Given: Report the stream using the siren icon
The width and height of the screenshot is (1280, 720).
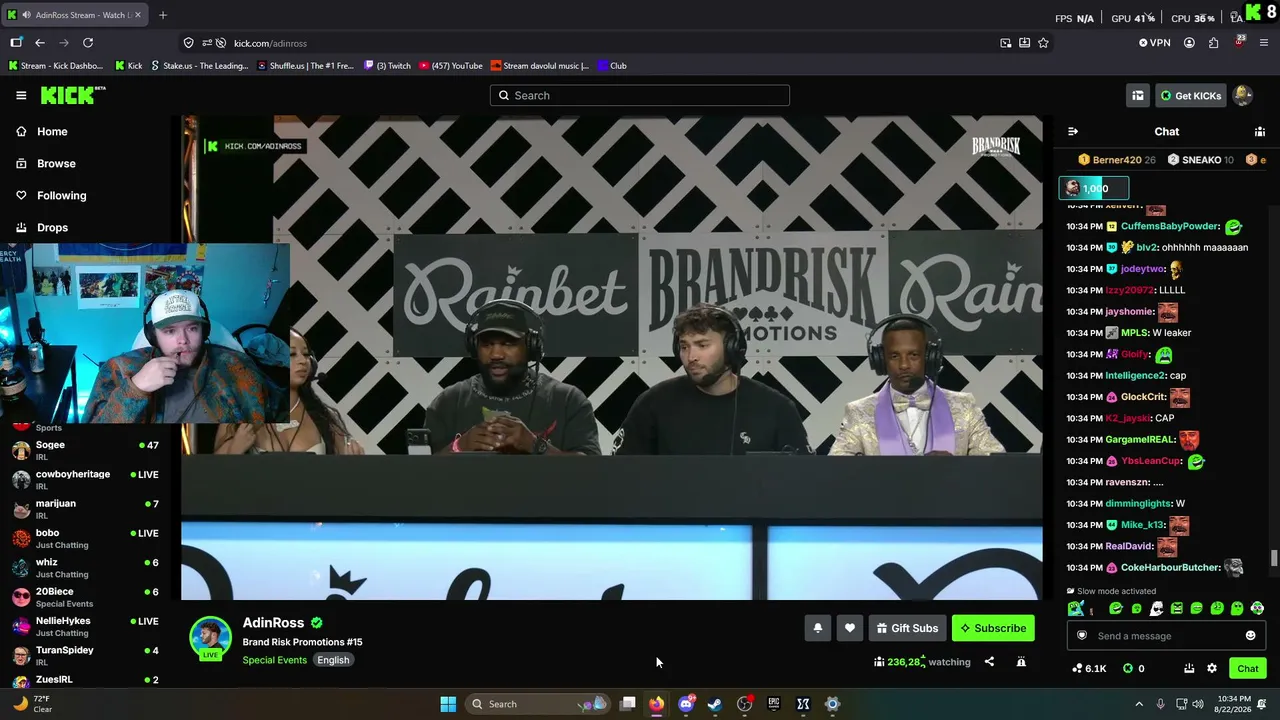Looking at the screenshot, I should (1021, 661).
